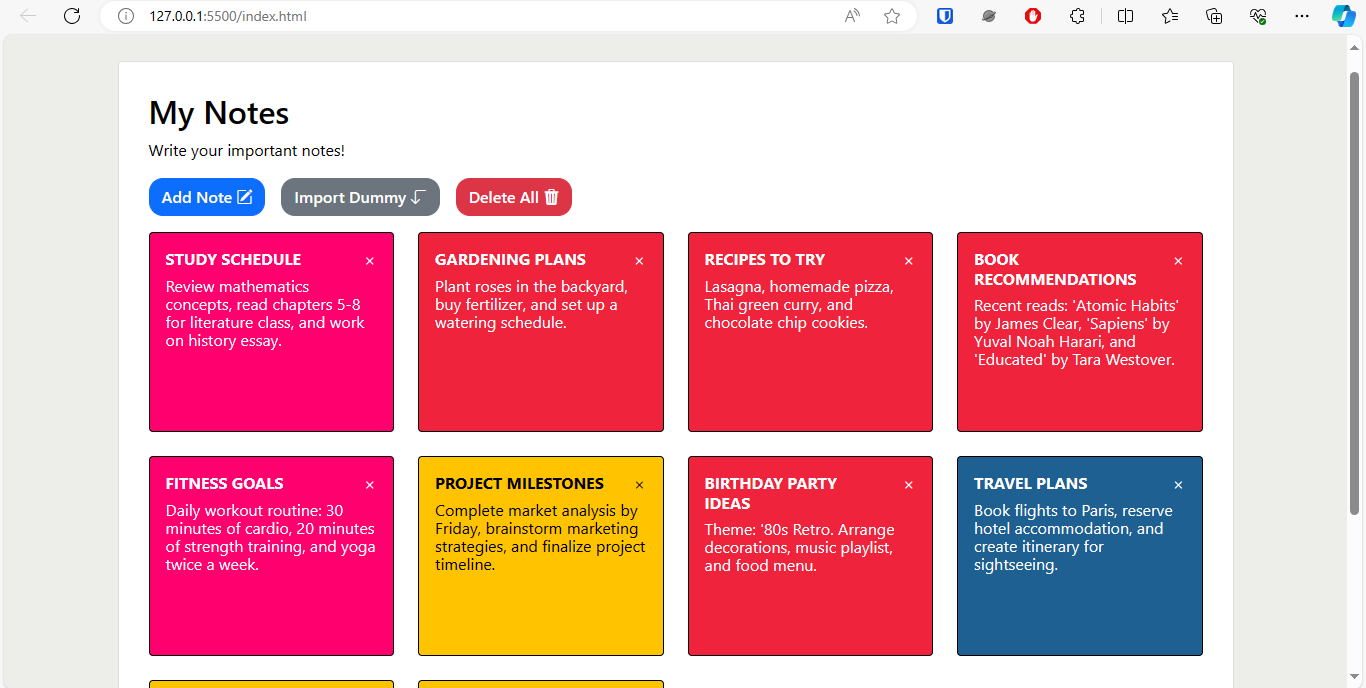Reload the page with refresh icon
The height and width of the screenshot is (688, 1366).
(x=72, y=16)
